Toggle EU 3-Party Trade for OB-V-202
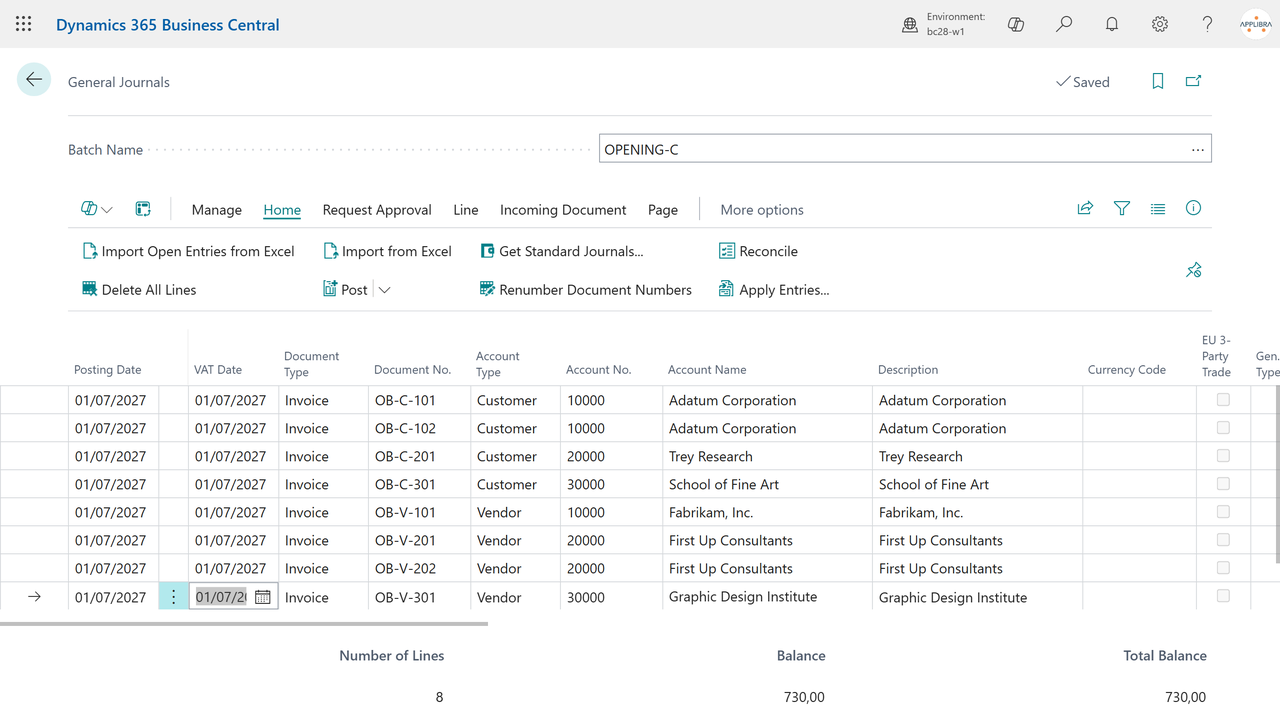Screen dimensions: 1280x720 point(1223,568)
